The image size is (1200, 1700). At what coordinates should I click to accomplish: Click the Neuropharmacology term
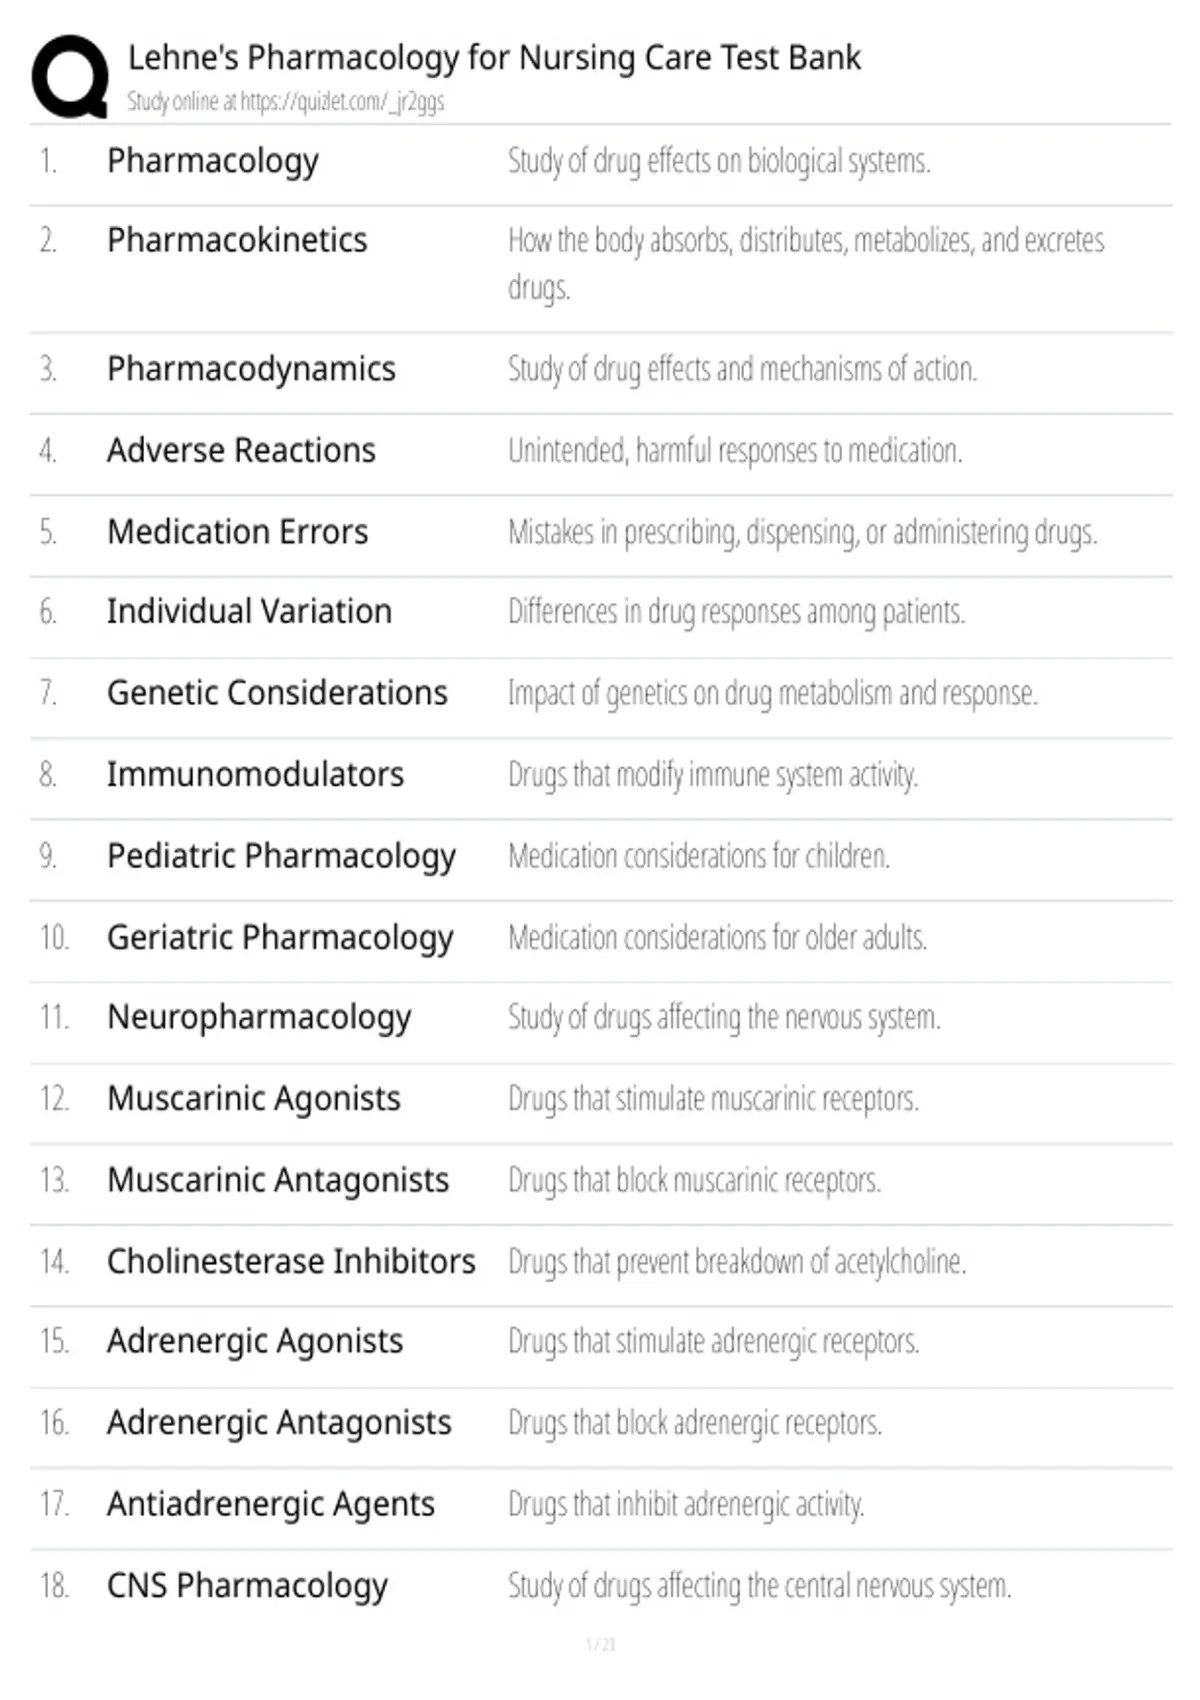pos(259,1018)
